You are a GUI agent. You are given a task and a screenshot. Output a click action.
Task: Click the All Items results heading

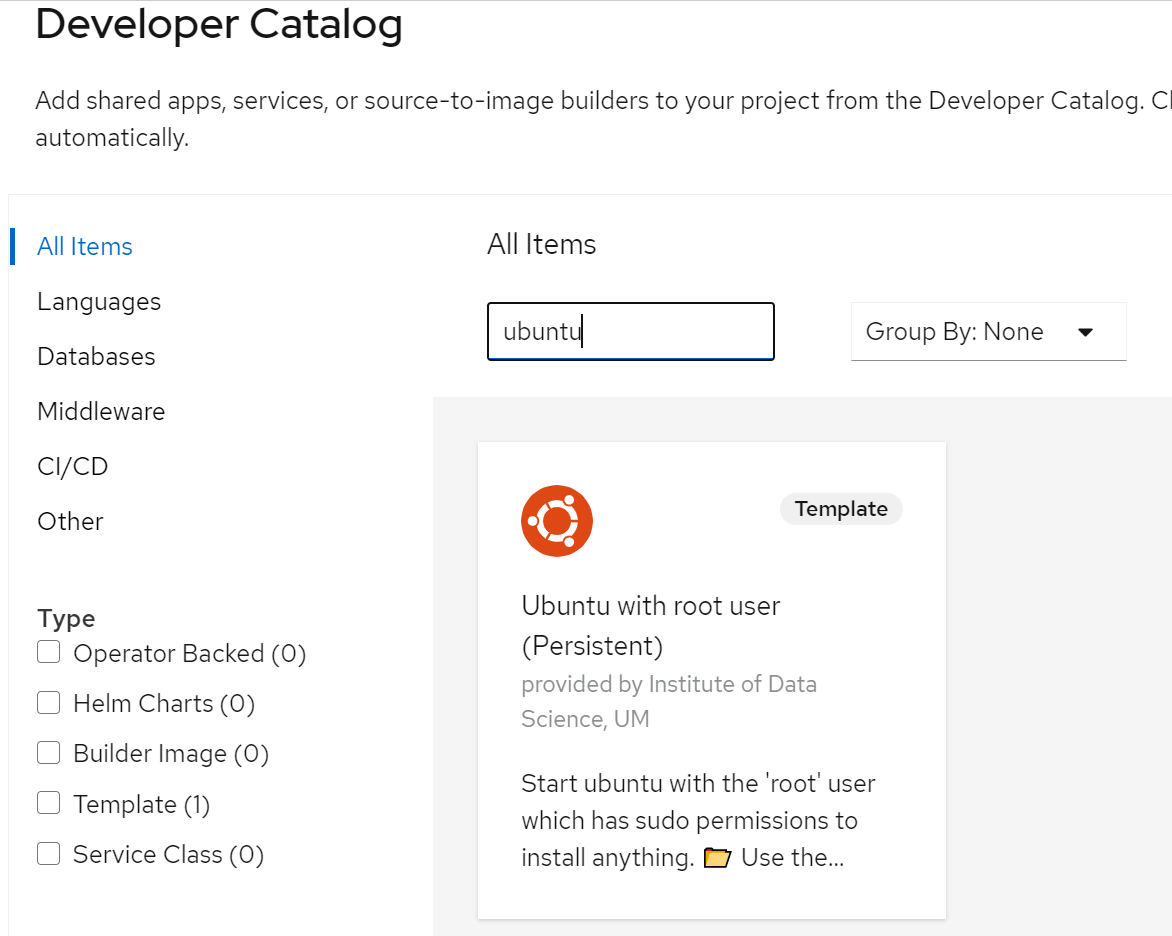tap(541, 244)
